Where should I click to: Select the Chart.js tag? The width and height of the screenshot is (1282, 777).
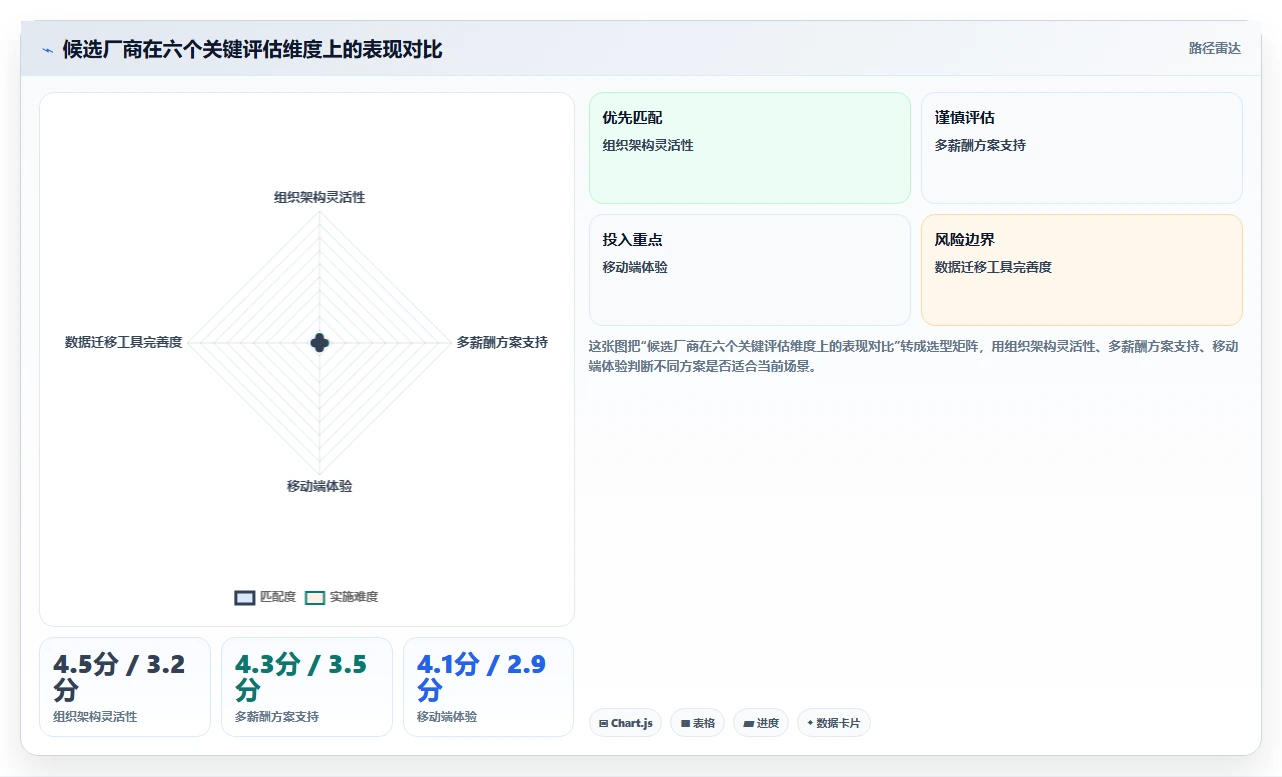[x=625, y=723]
